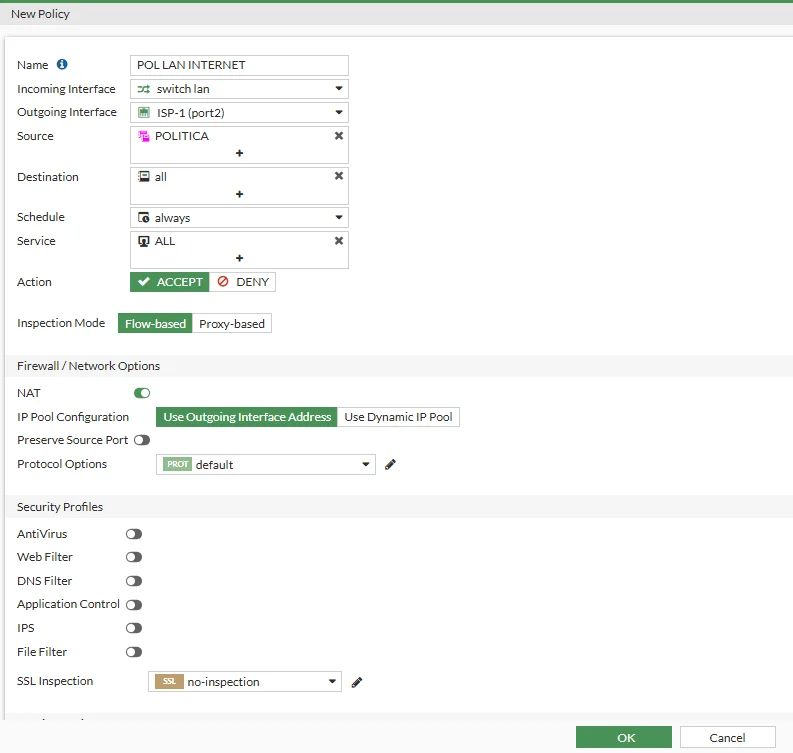Enable IPS security profile

[x=134, y=628]
